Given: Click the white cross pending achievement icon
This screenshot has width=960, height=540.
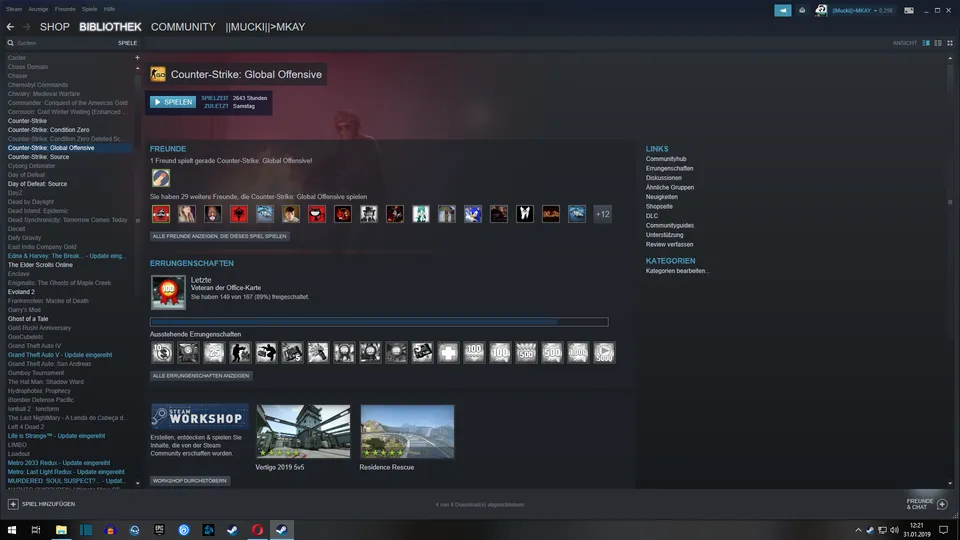Looking at the screenshot, I should 448,352.
